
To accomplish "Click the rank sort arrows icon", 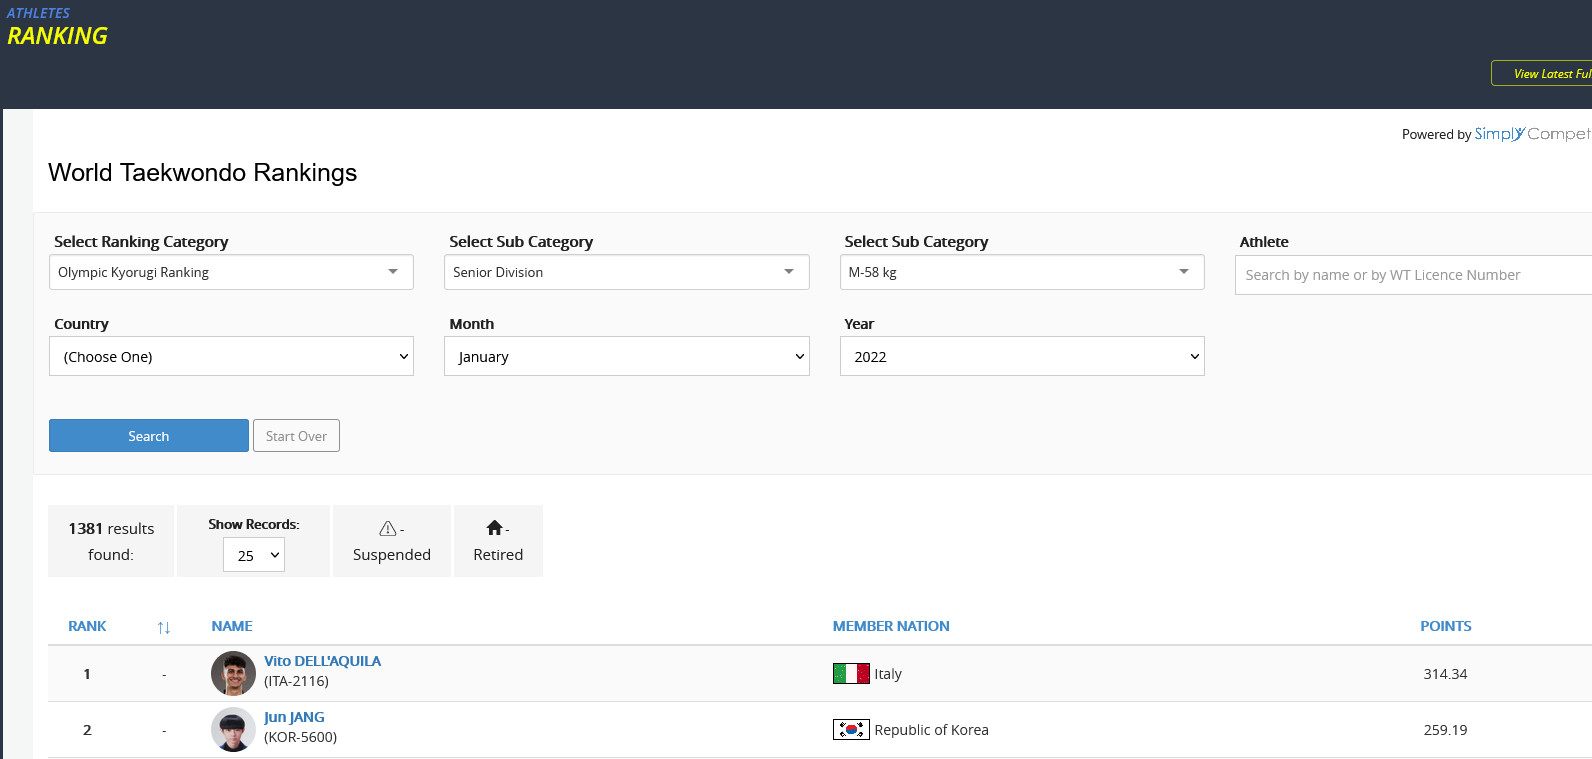I will pyautogui.click(x=164, y=627).
